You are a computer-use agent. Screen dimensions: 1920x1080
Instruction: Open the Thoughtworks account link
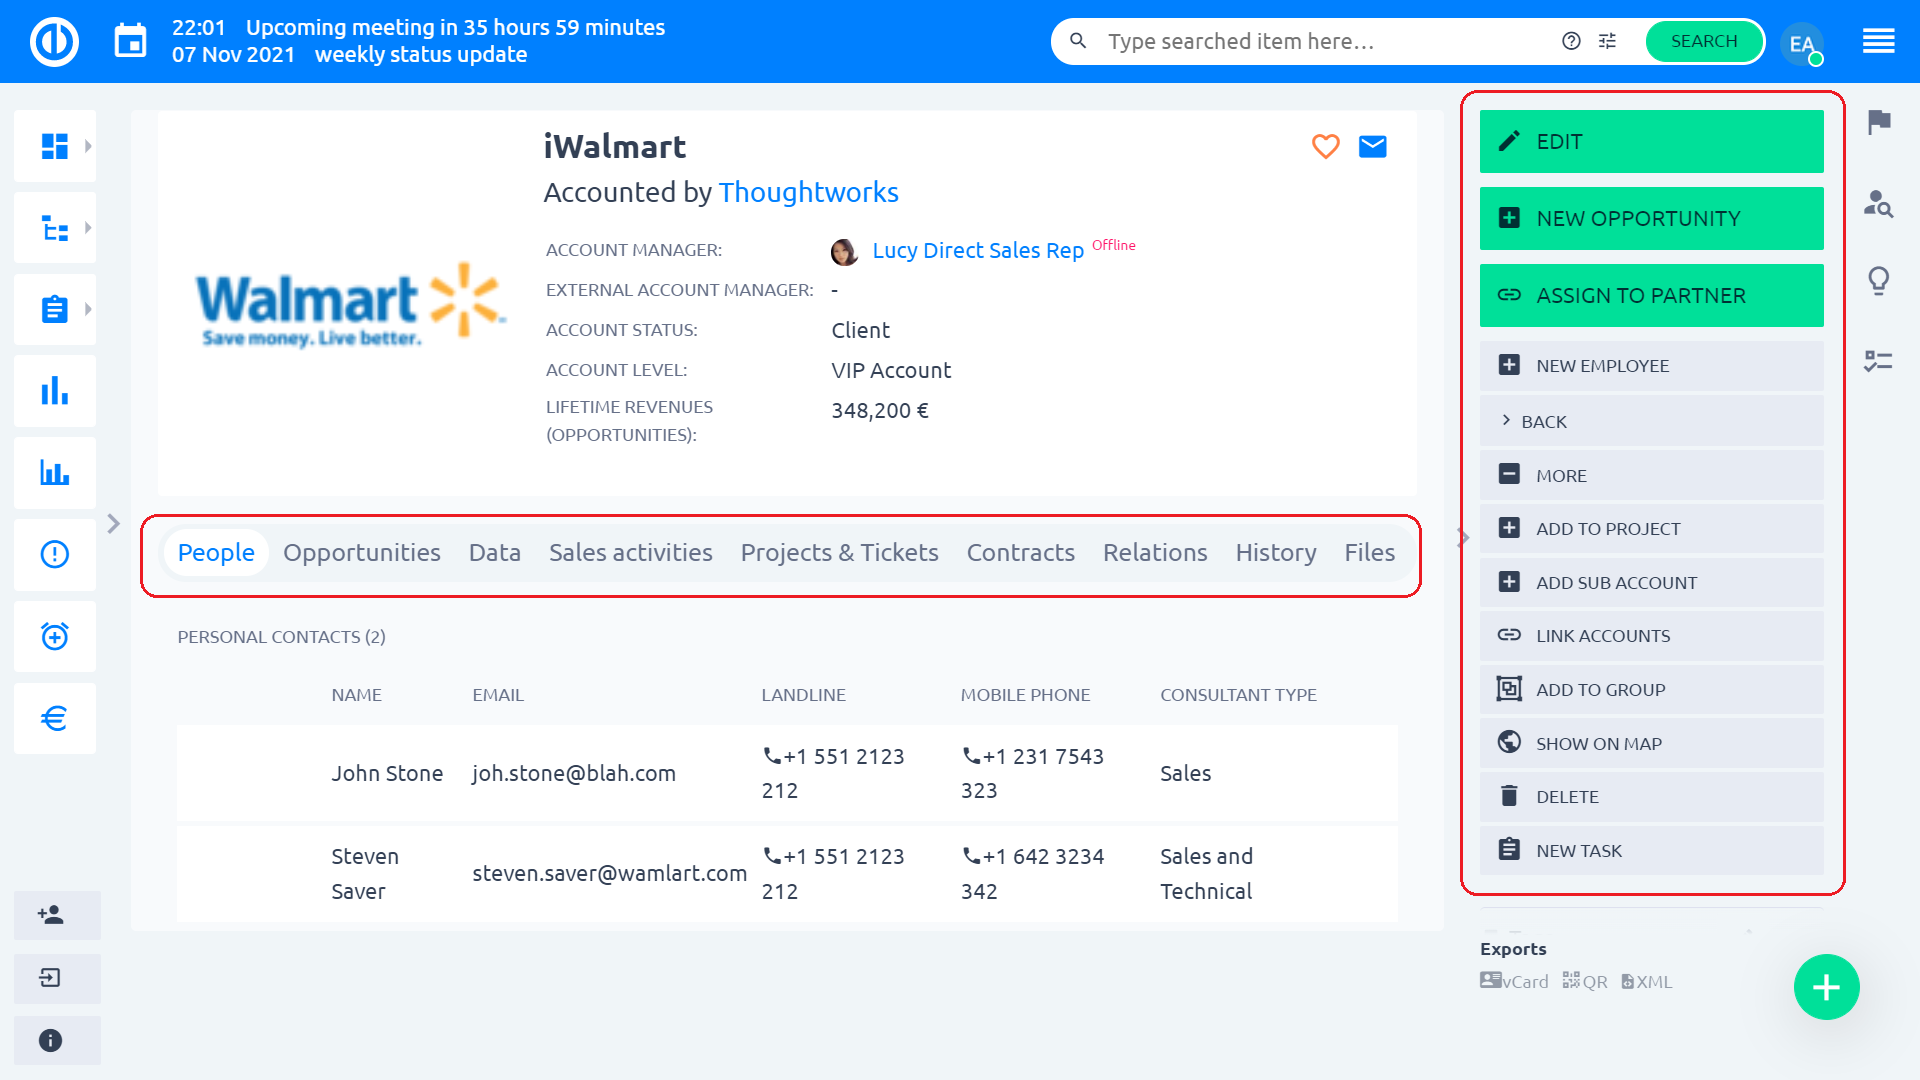coord(808,192)
